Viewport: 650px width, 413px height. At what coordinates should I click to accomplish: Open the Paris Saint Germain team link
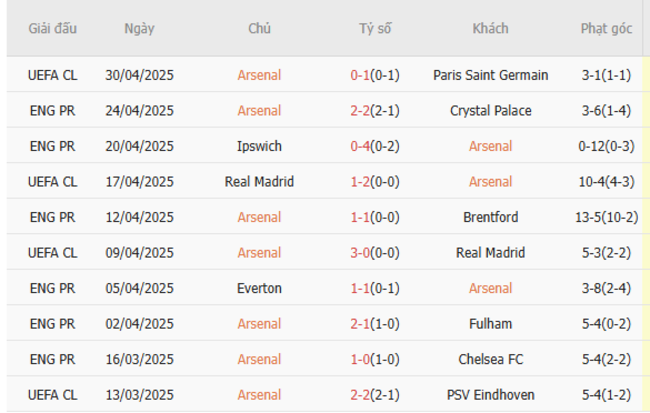click(490, 75)
